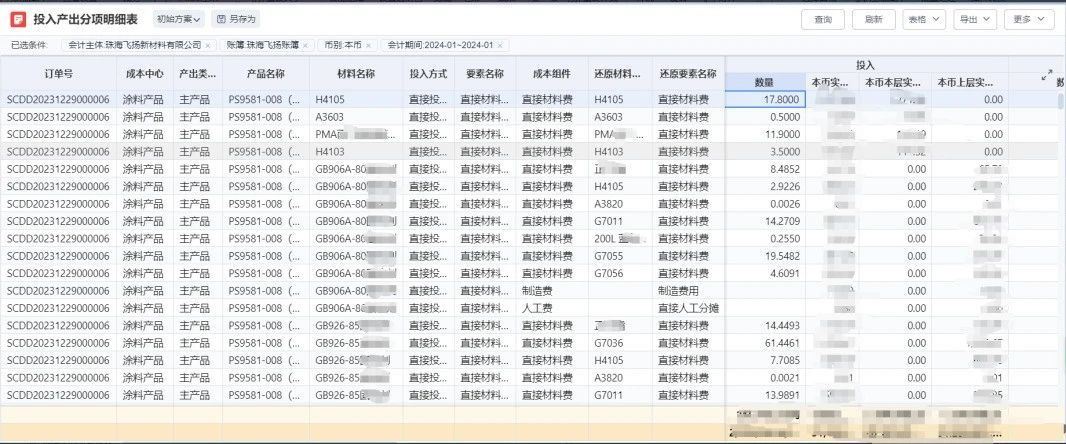The image size is (1066, 444).
Task: Open the 初始方案 scheme dropdown
Action: [x=180, y=19]
